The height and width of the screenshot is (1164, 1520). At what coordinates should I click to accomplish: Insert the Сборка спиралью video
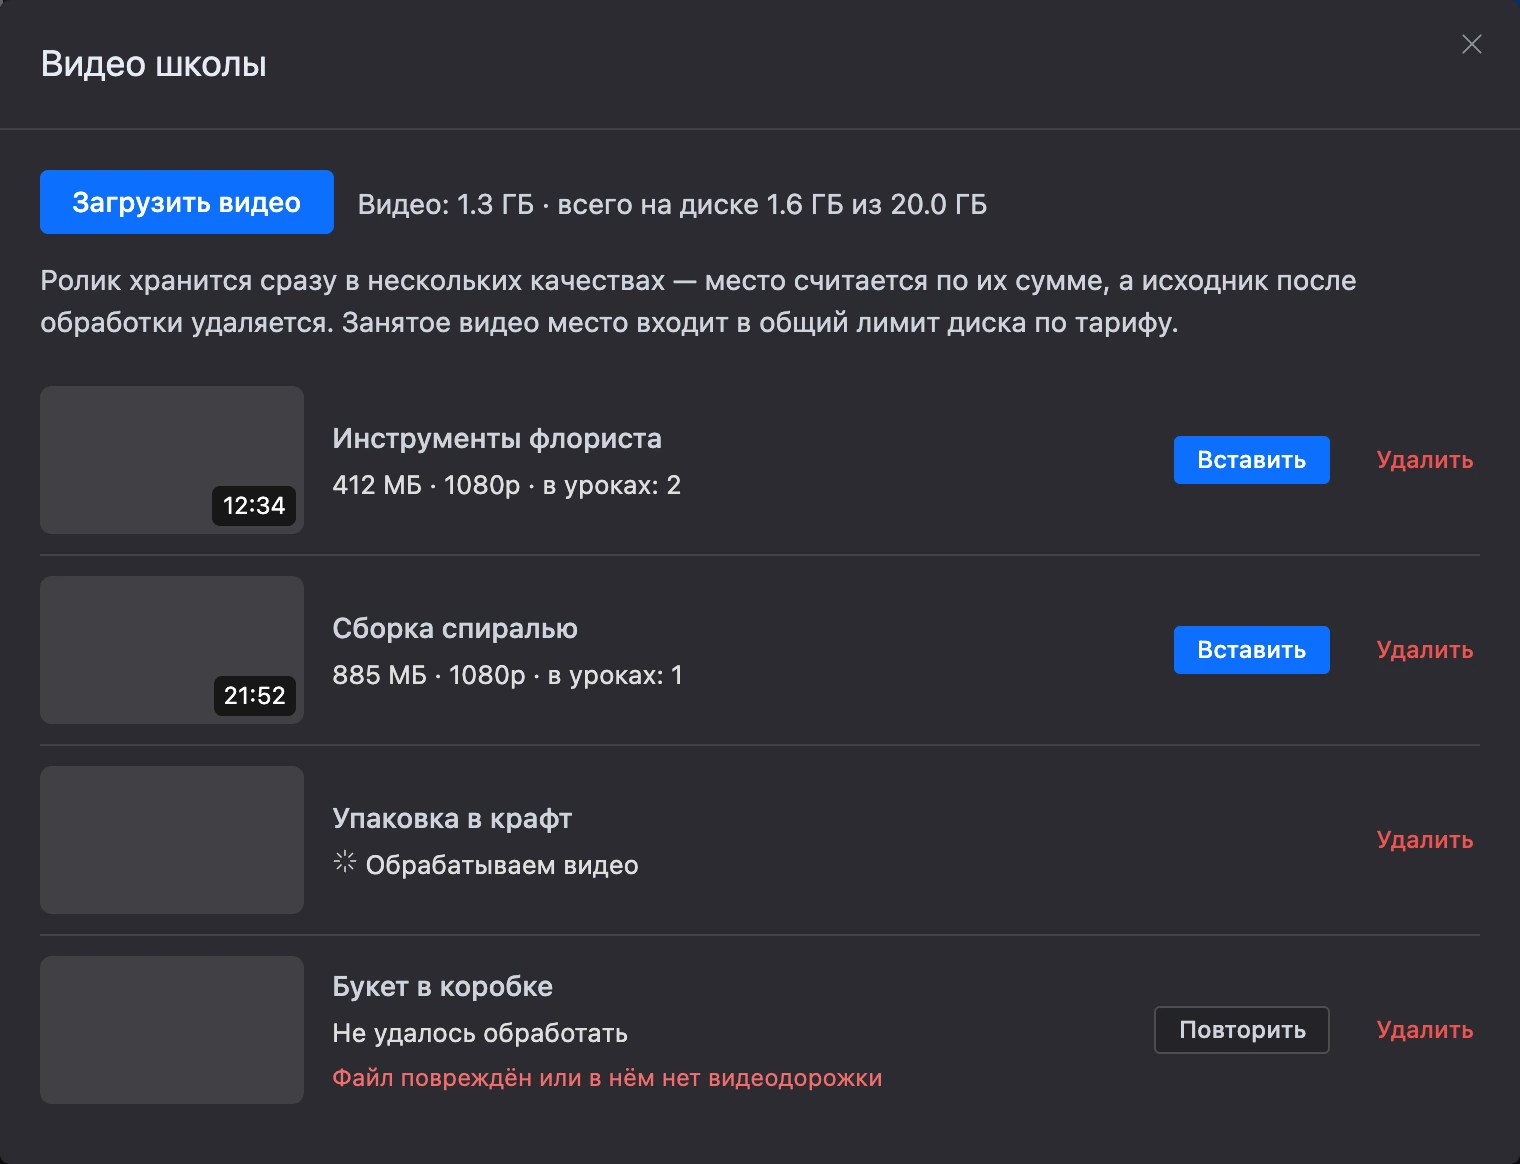click(x=1251, y=650)
